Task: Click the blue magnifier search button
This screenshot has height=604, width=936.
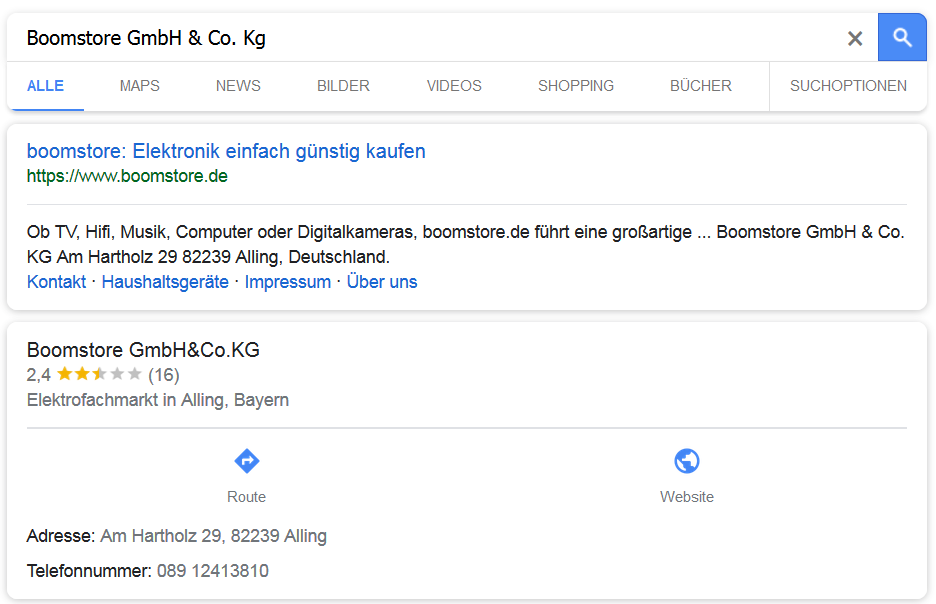Action: pos(902,38)
